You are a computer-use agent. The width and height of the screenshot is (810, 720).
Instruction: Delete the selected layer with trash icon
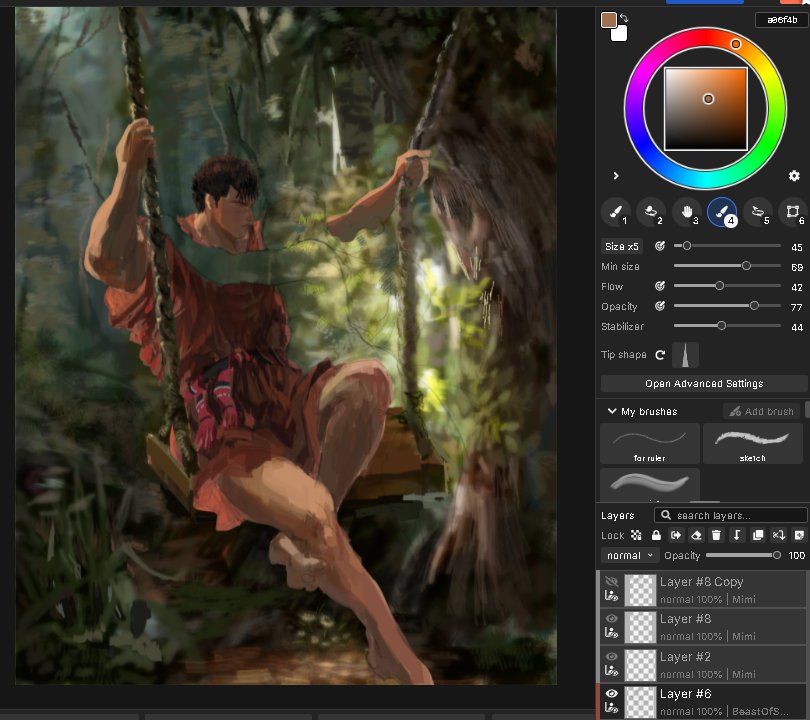tap(716, 535)
